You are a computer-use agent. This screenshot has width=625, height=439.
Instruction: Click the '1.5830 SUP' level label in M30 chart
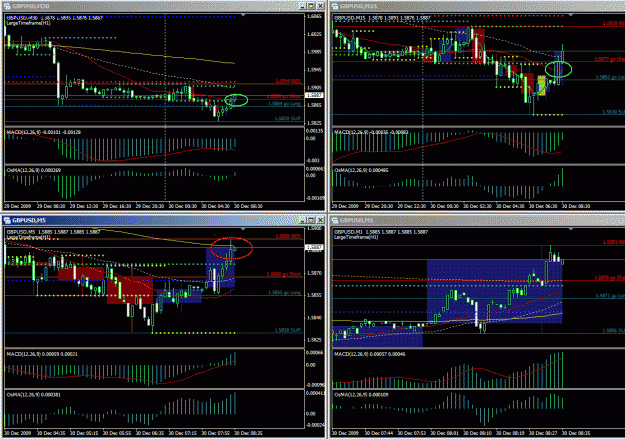[288, 118]
